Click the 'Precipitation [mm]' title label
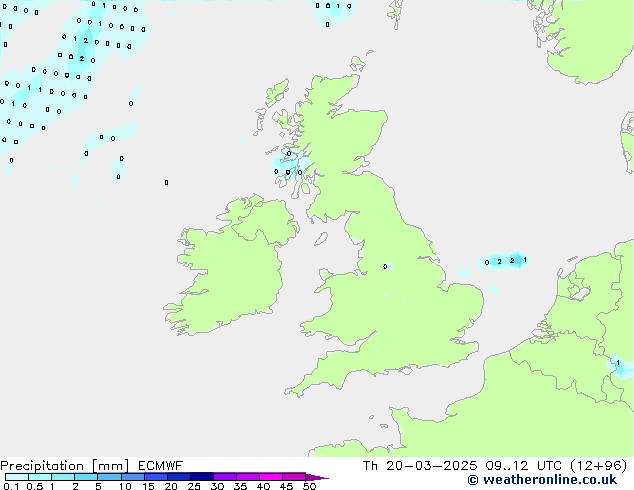Image resolution: width=634 pixels, height=490 pixels. click(64, 466)
